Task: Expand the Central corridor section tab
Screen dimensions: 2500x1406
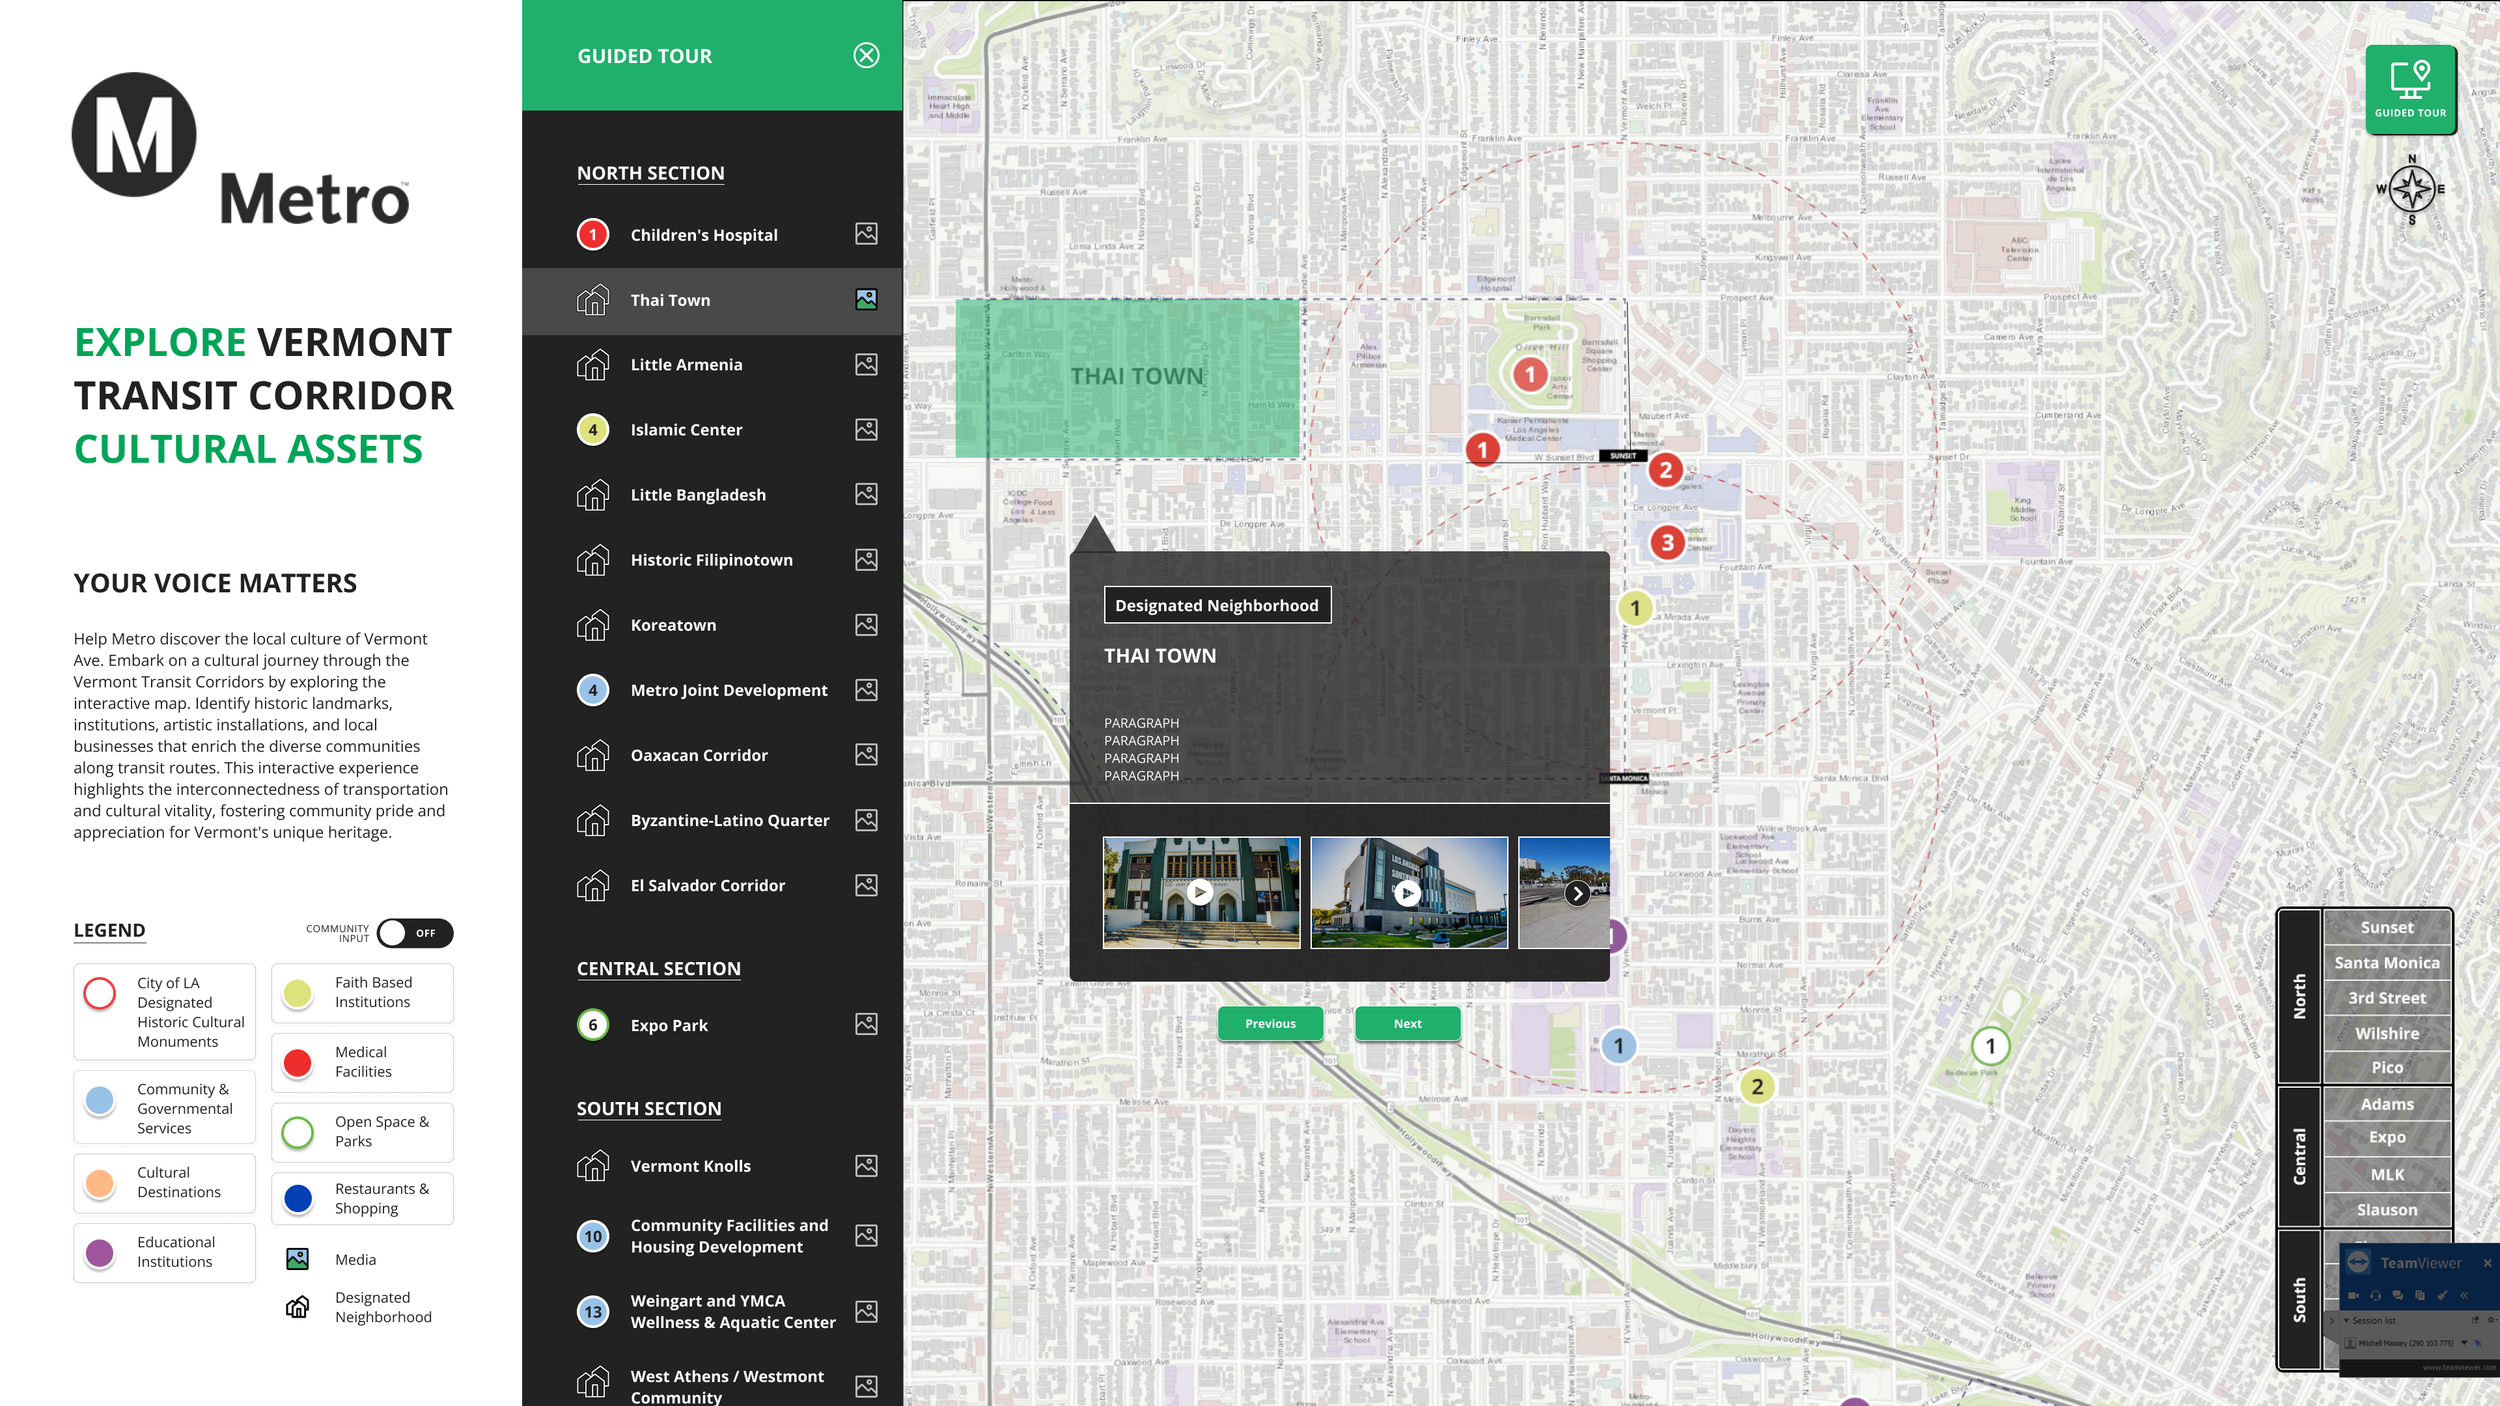Action: click(x=2299, y=1156)
